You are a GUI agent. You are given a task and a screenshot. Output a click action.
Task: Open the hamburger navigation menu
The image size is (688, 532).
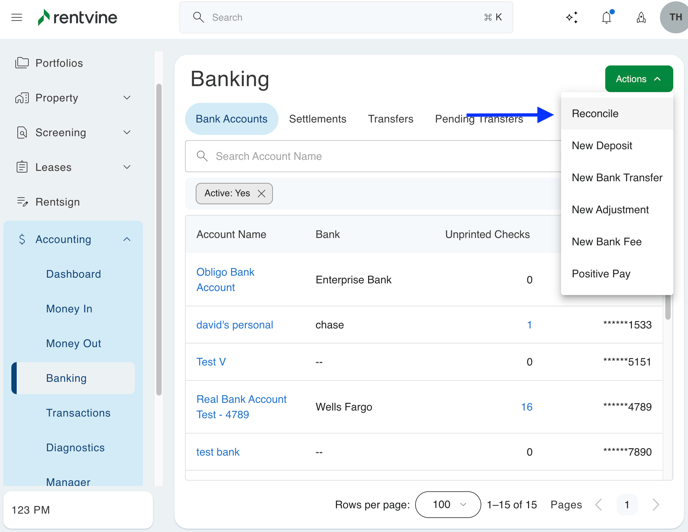click(x=17, y=17)
